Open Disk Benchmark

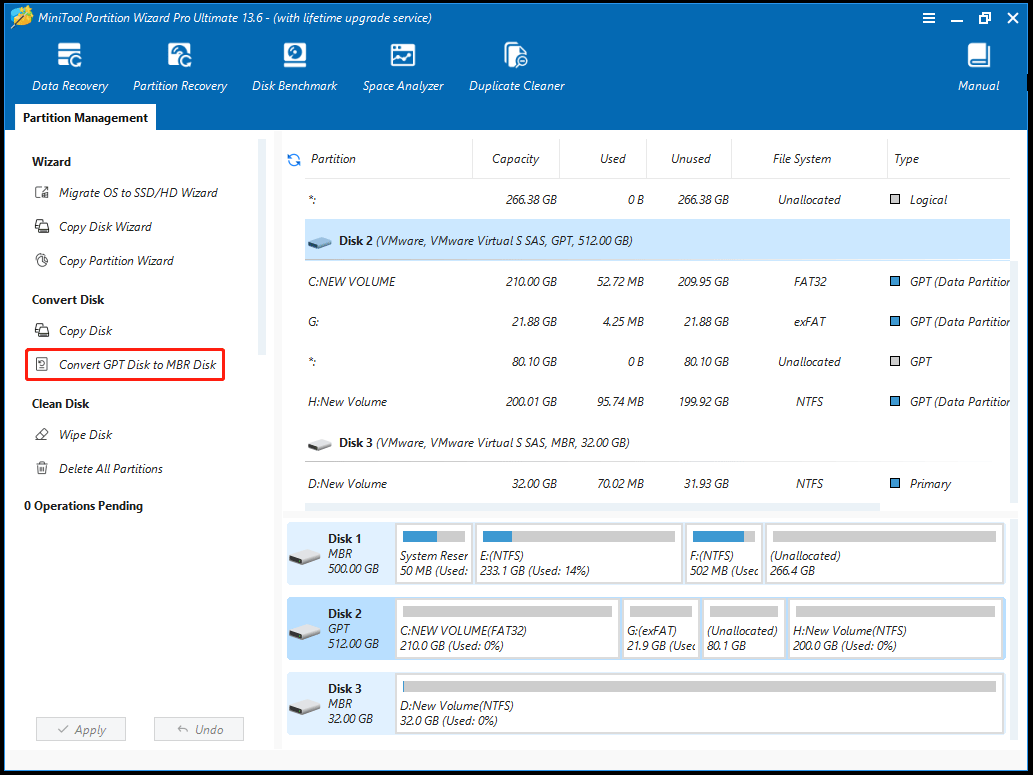294,67
